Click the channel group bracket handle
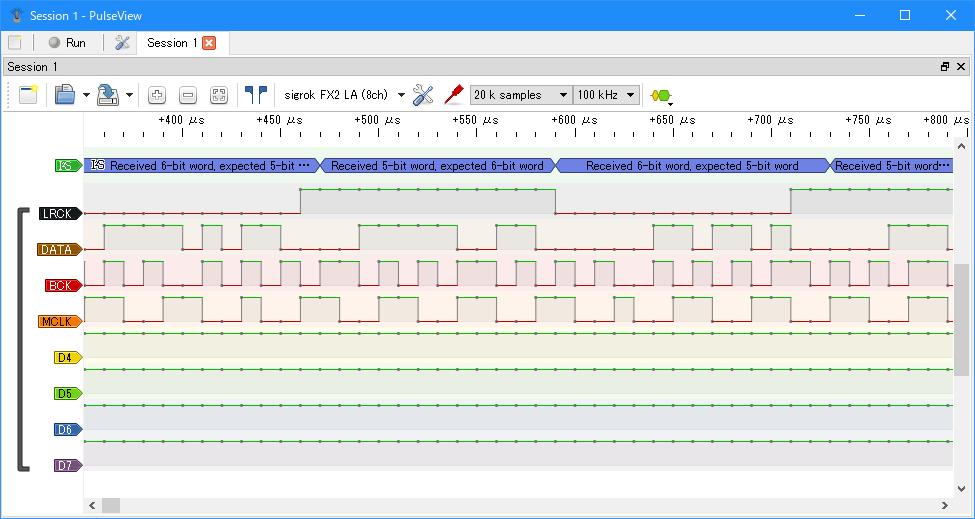 click(21, 339)
